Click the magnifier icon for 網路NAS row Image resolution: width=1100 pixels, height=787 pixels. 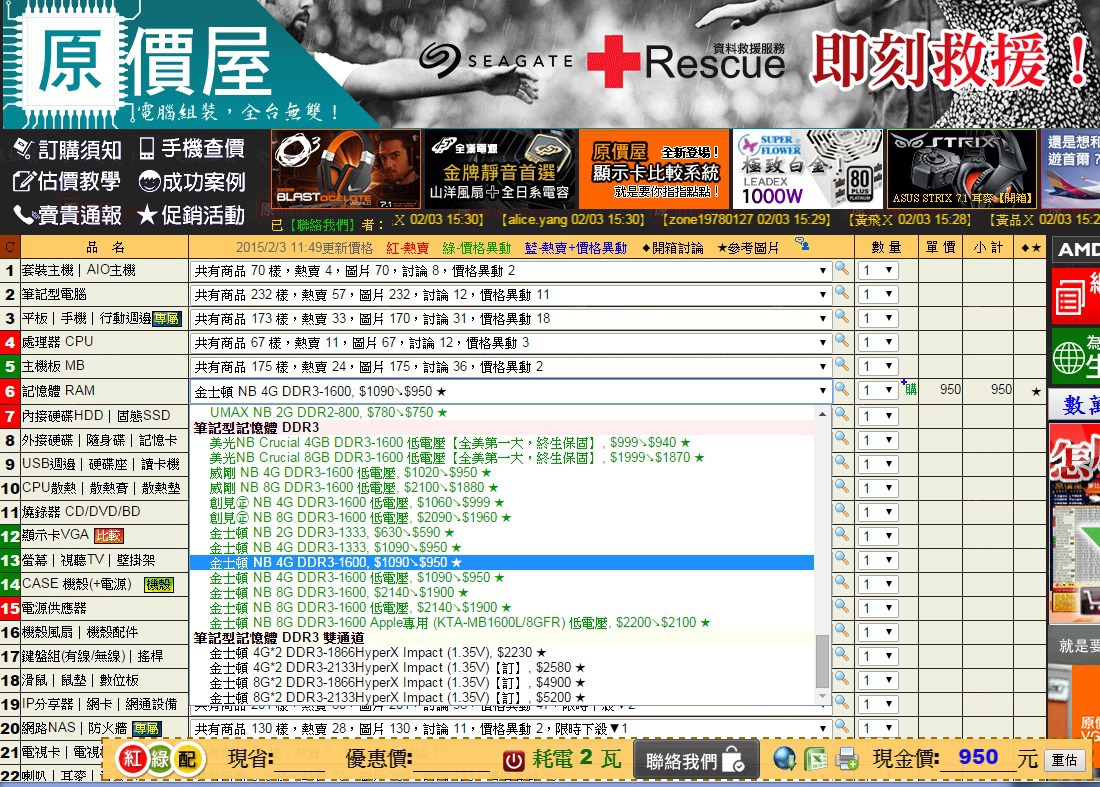tap(841, 727)
